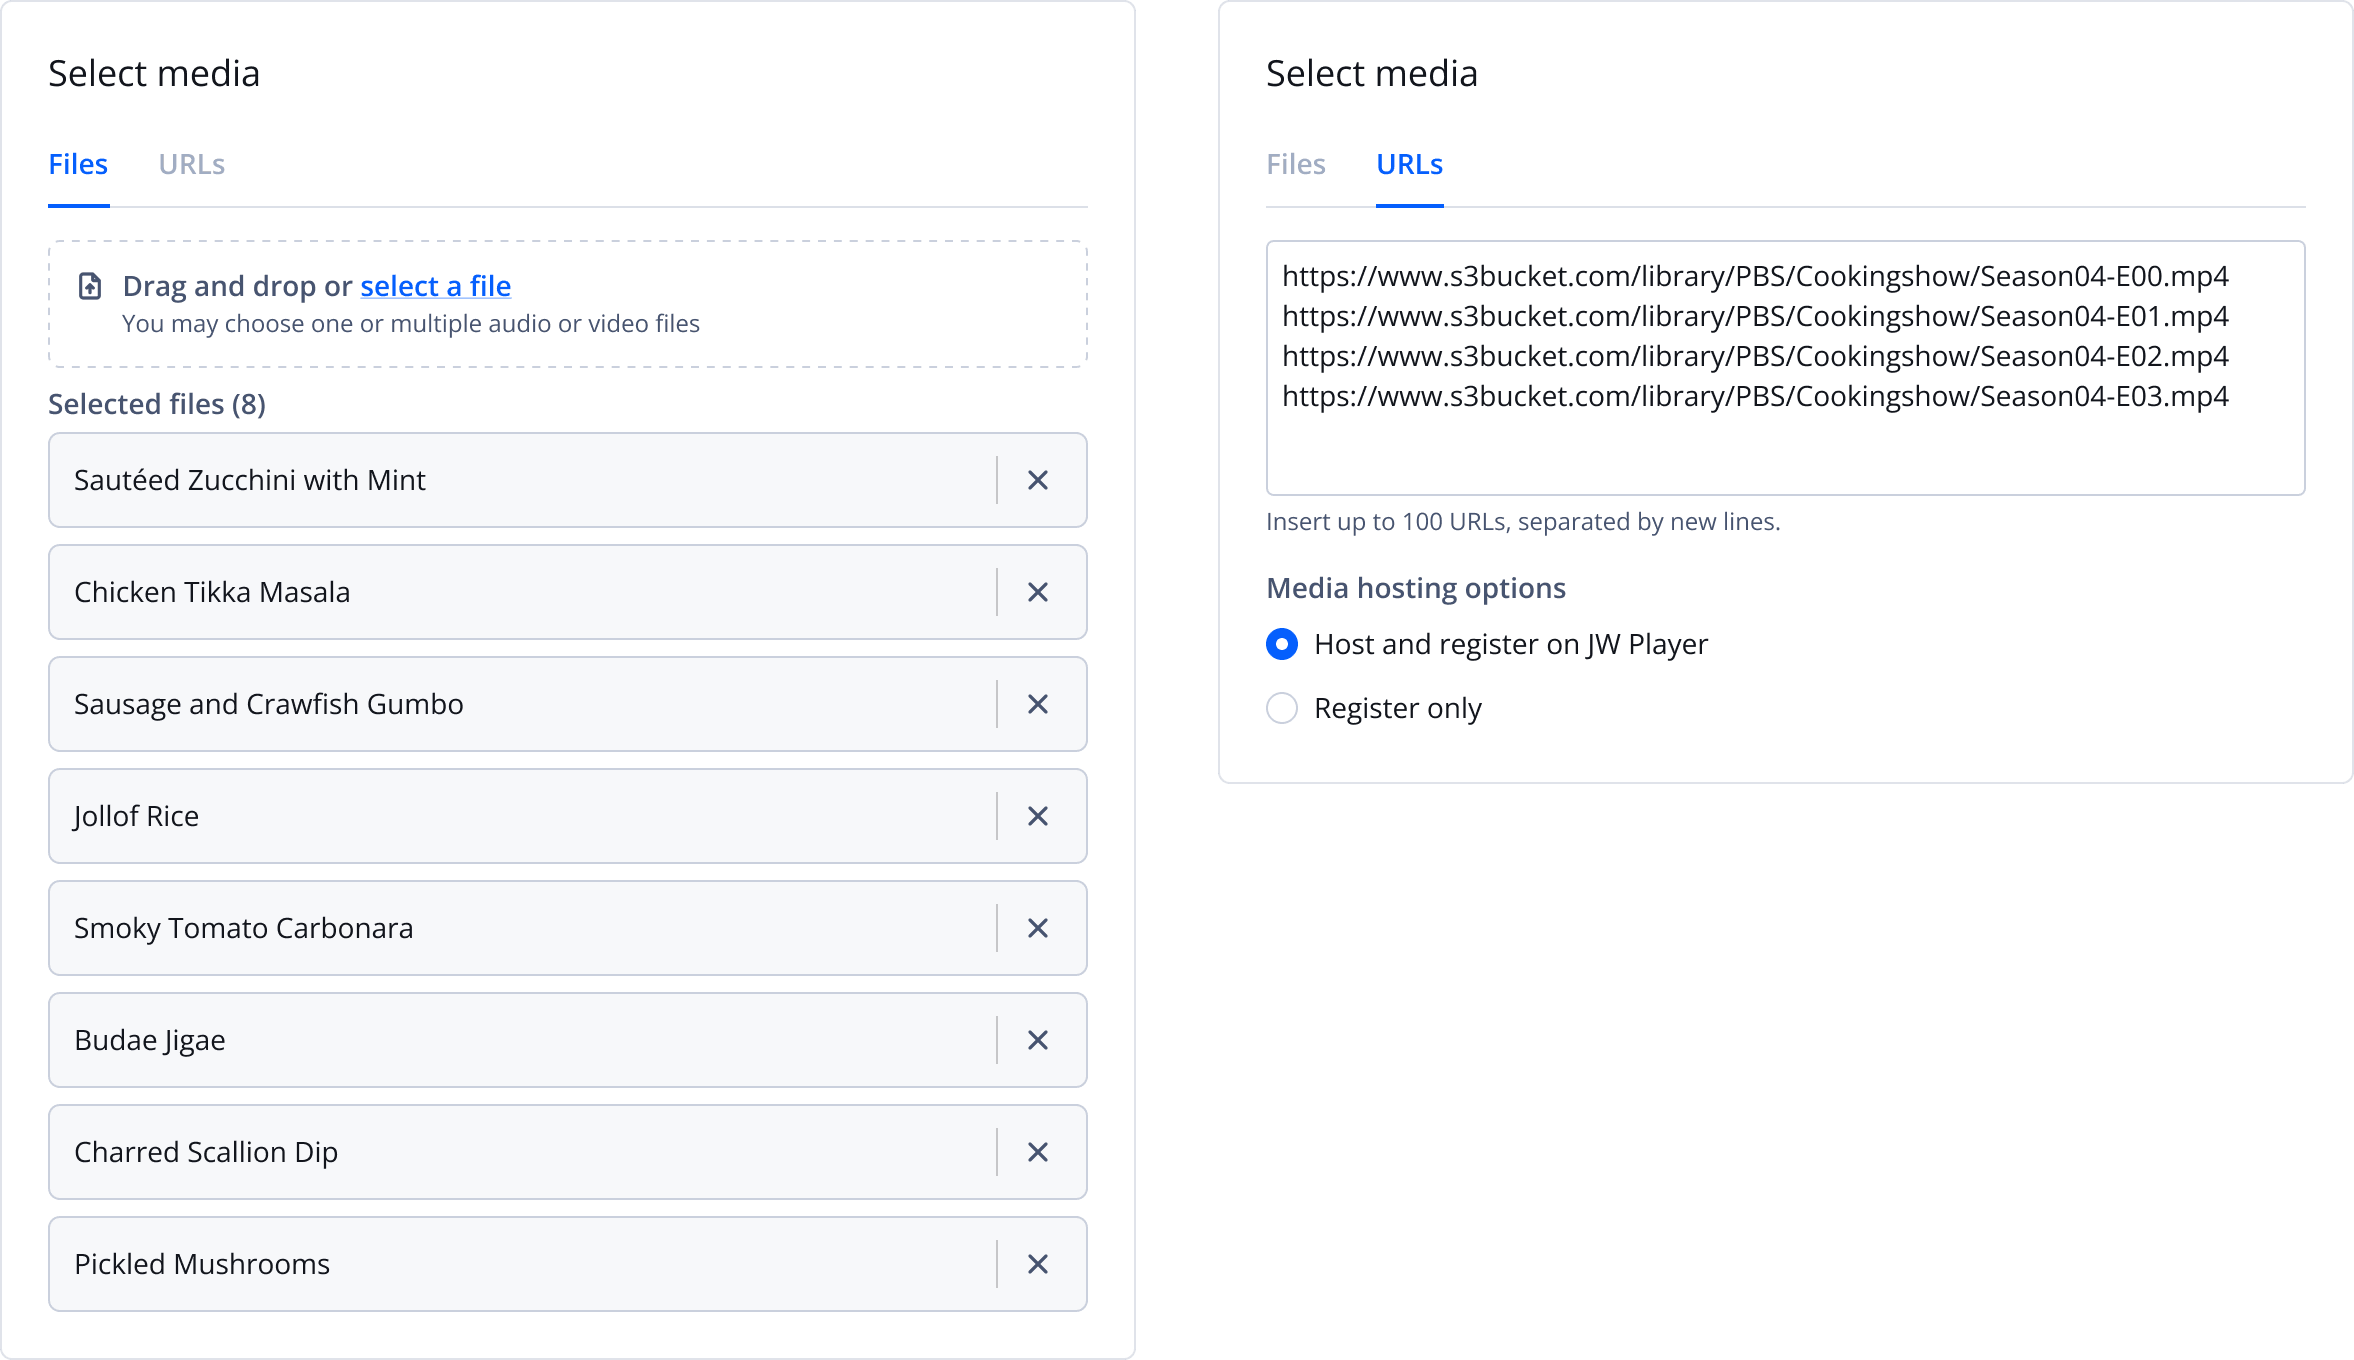Select the URLs tab in right panel
Screen dimensions: 2354x1360
(x=1409, y=164)
